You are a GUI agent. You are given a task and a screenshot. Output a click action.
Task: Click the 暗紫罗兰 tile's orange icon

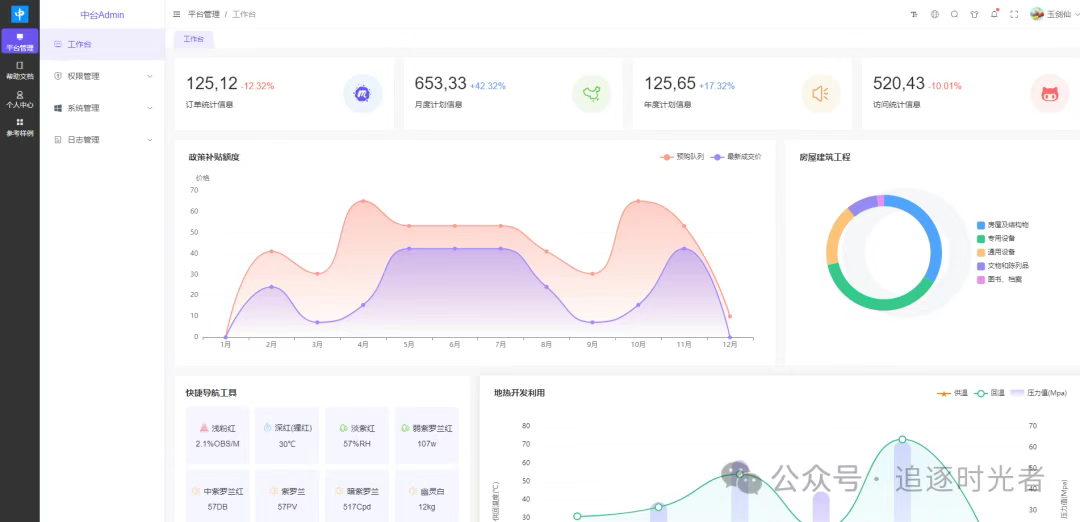[339, 491]
